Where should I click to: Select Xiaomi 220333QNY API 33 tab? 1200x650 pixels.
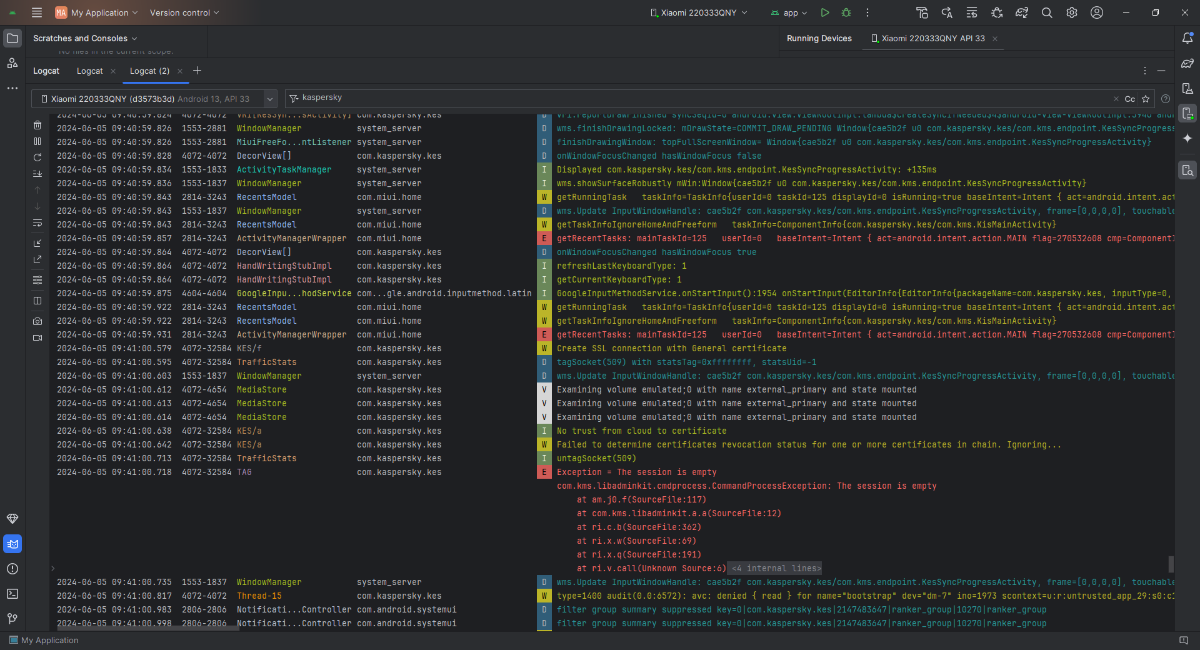932,38
